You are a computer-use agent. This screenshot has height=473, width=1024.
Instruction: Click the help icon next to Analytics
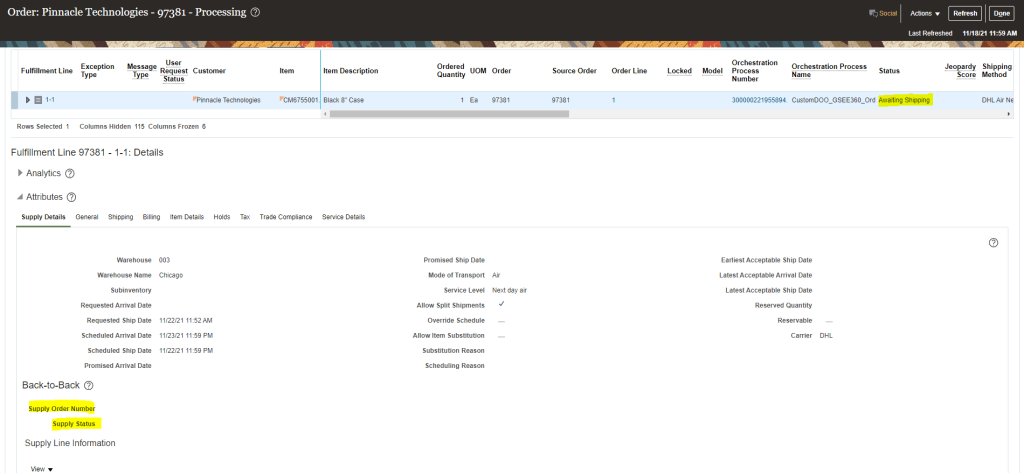coord(70,173)
